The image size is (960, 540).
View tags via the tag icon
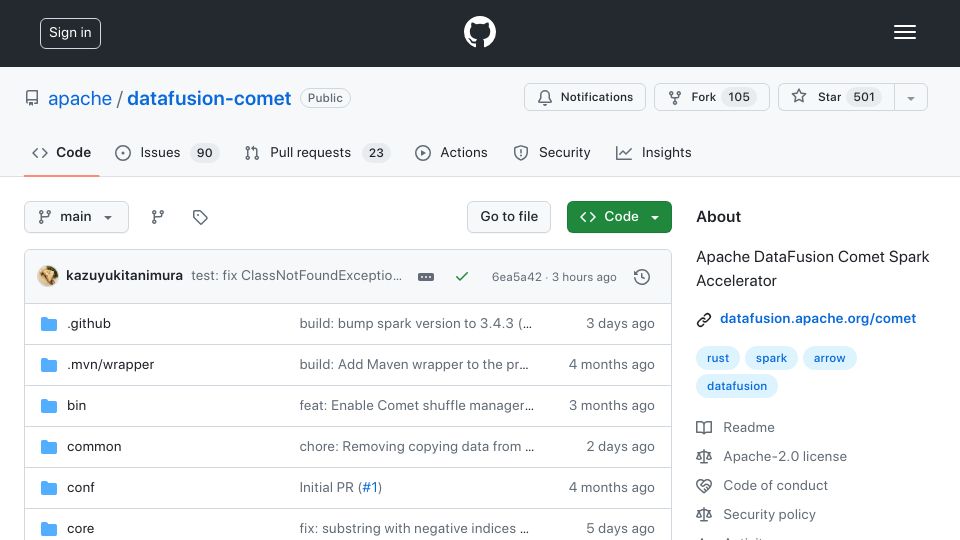pyautogui.click(x=200, y=217)
